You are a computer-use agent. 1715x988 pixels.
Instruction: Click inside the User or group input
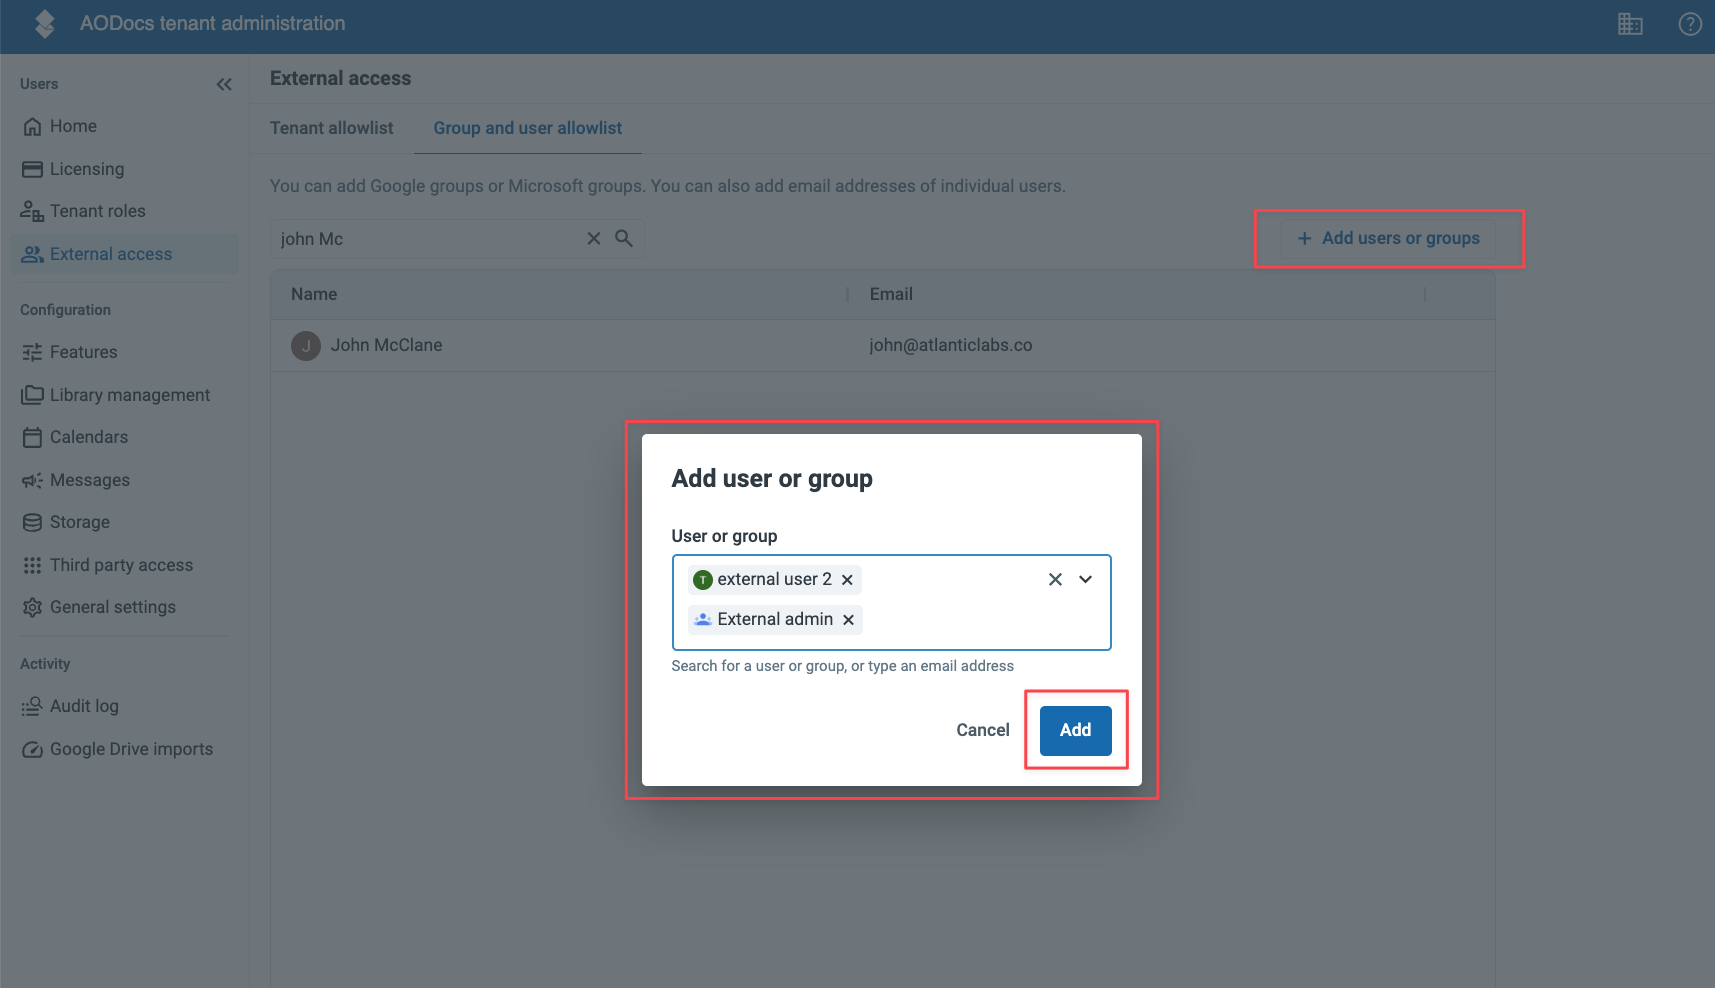(891, 602)
